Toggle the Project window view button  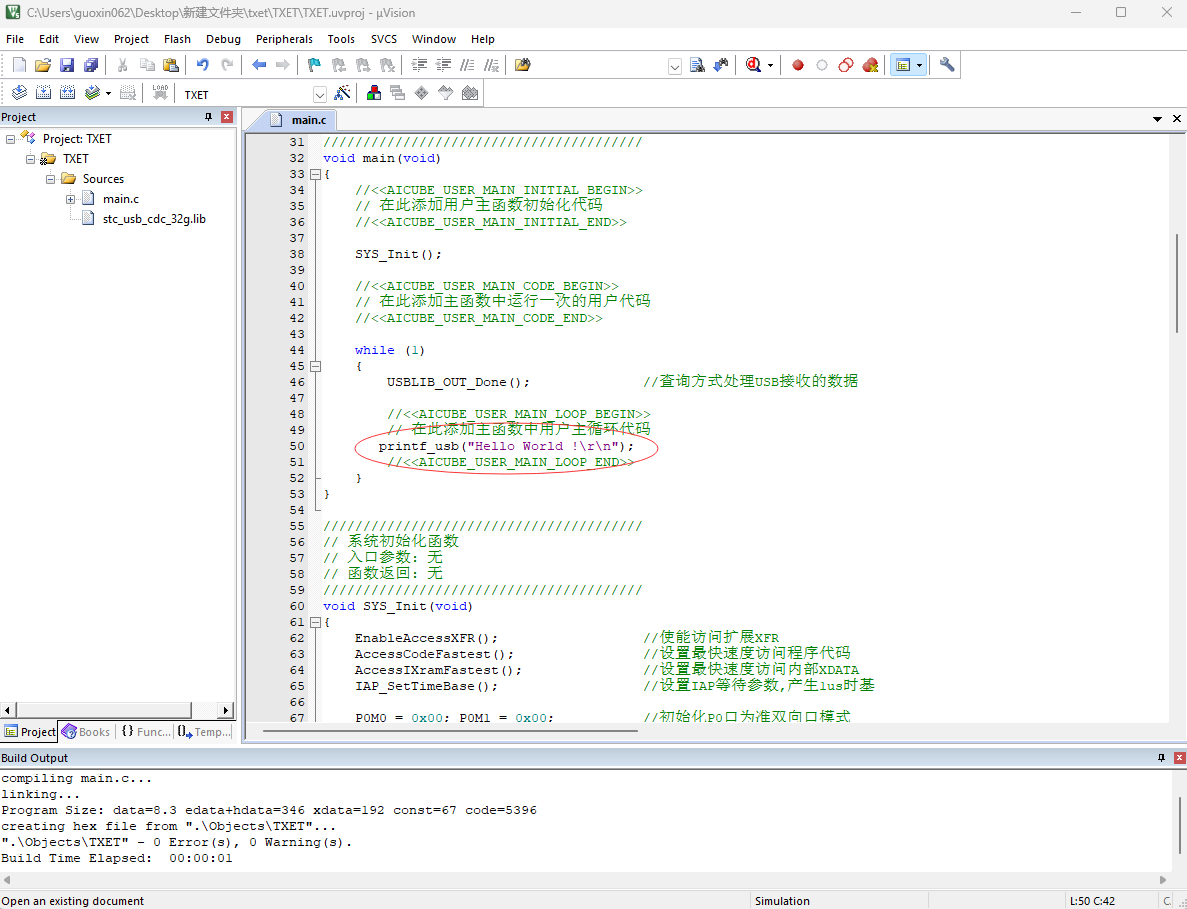point(903,65)
